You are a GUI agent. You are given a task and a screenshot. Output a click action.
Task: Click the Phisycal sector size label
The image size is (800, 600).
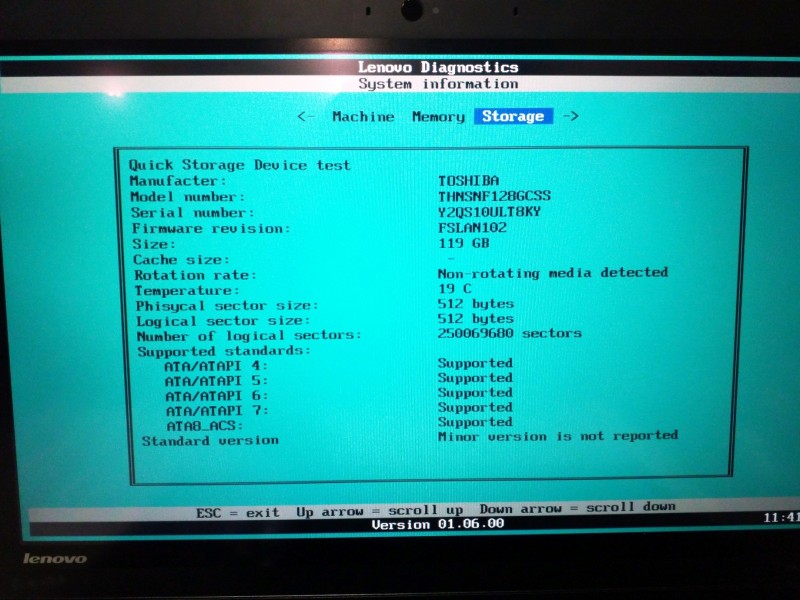coord(227,306)
